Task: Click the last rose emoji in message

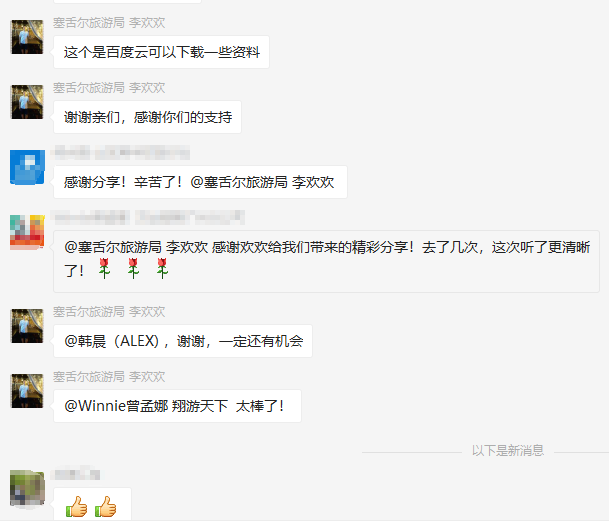Action: pos(162,268)
